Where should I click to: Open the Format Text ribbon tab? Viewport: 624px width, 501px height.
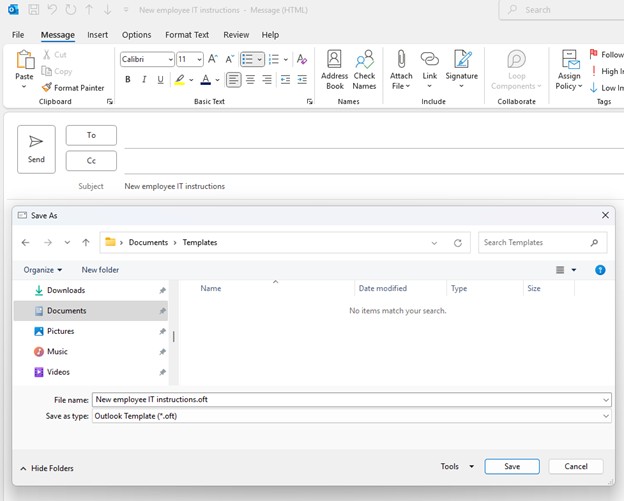point(187,35)
